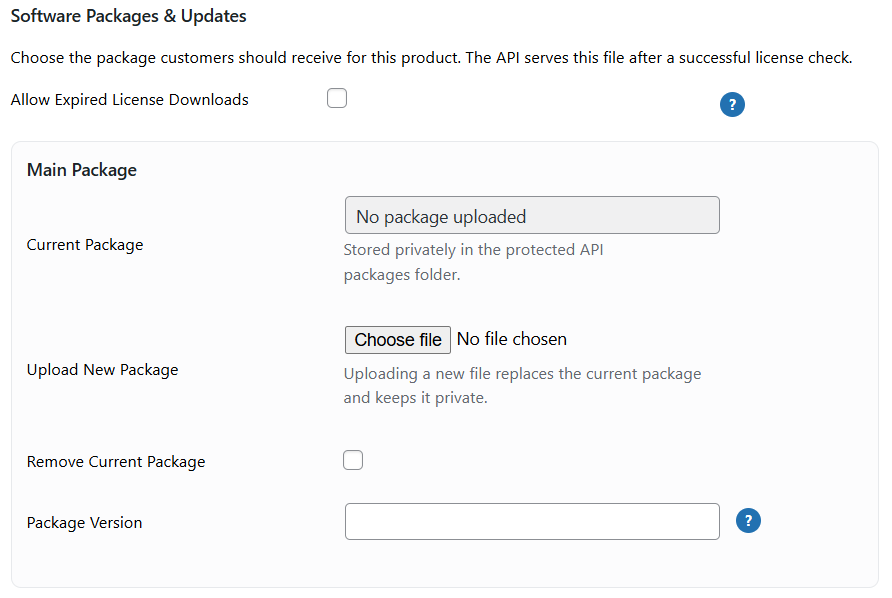The width and height of the screenshot is (892, 598).
Task: Click the 'No package uploaded' field
Action: (x=531, y=215)
